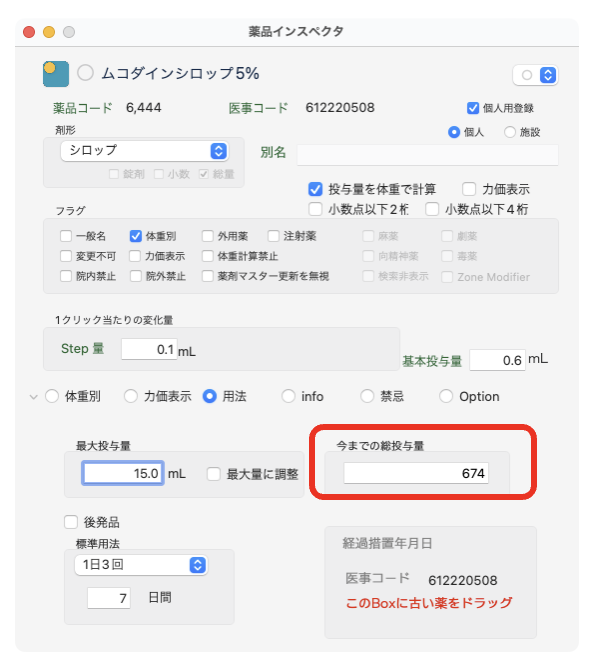Collapse the section with the chevron beside 体重別
This screenshot has width=606, height=668.
coord(33,397)
